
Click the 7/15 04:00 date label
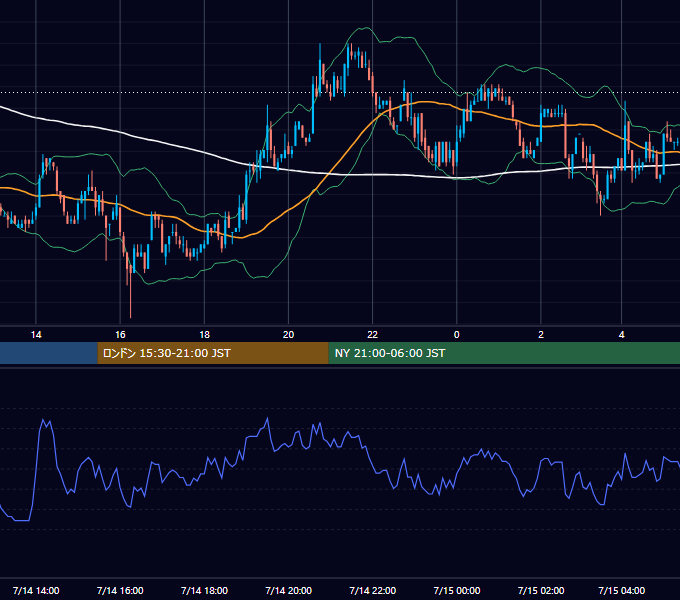click(621, 590)
